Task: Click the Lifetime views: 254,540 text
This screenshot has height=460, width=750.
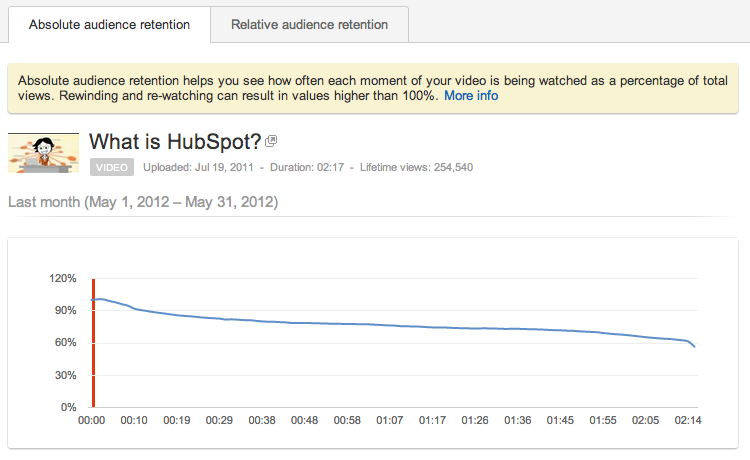Action: click(x=417, y=167)
